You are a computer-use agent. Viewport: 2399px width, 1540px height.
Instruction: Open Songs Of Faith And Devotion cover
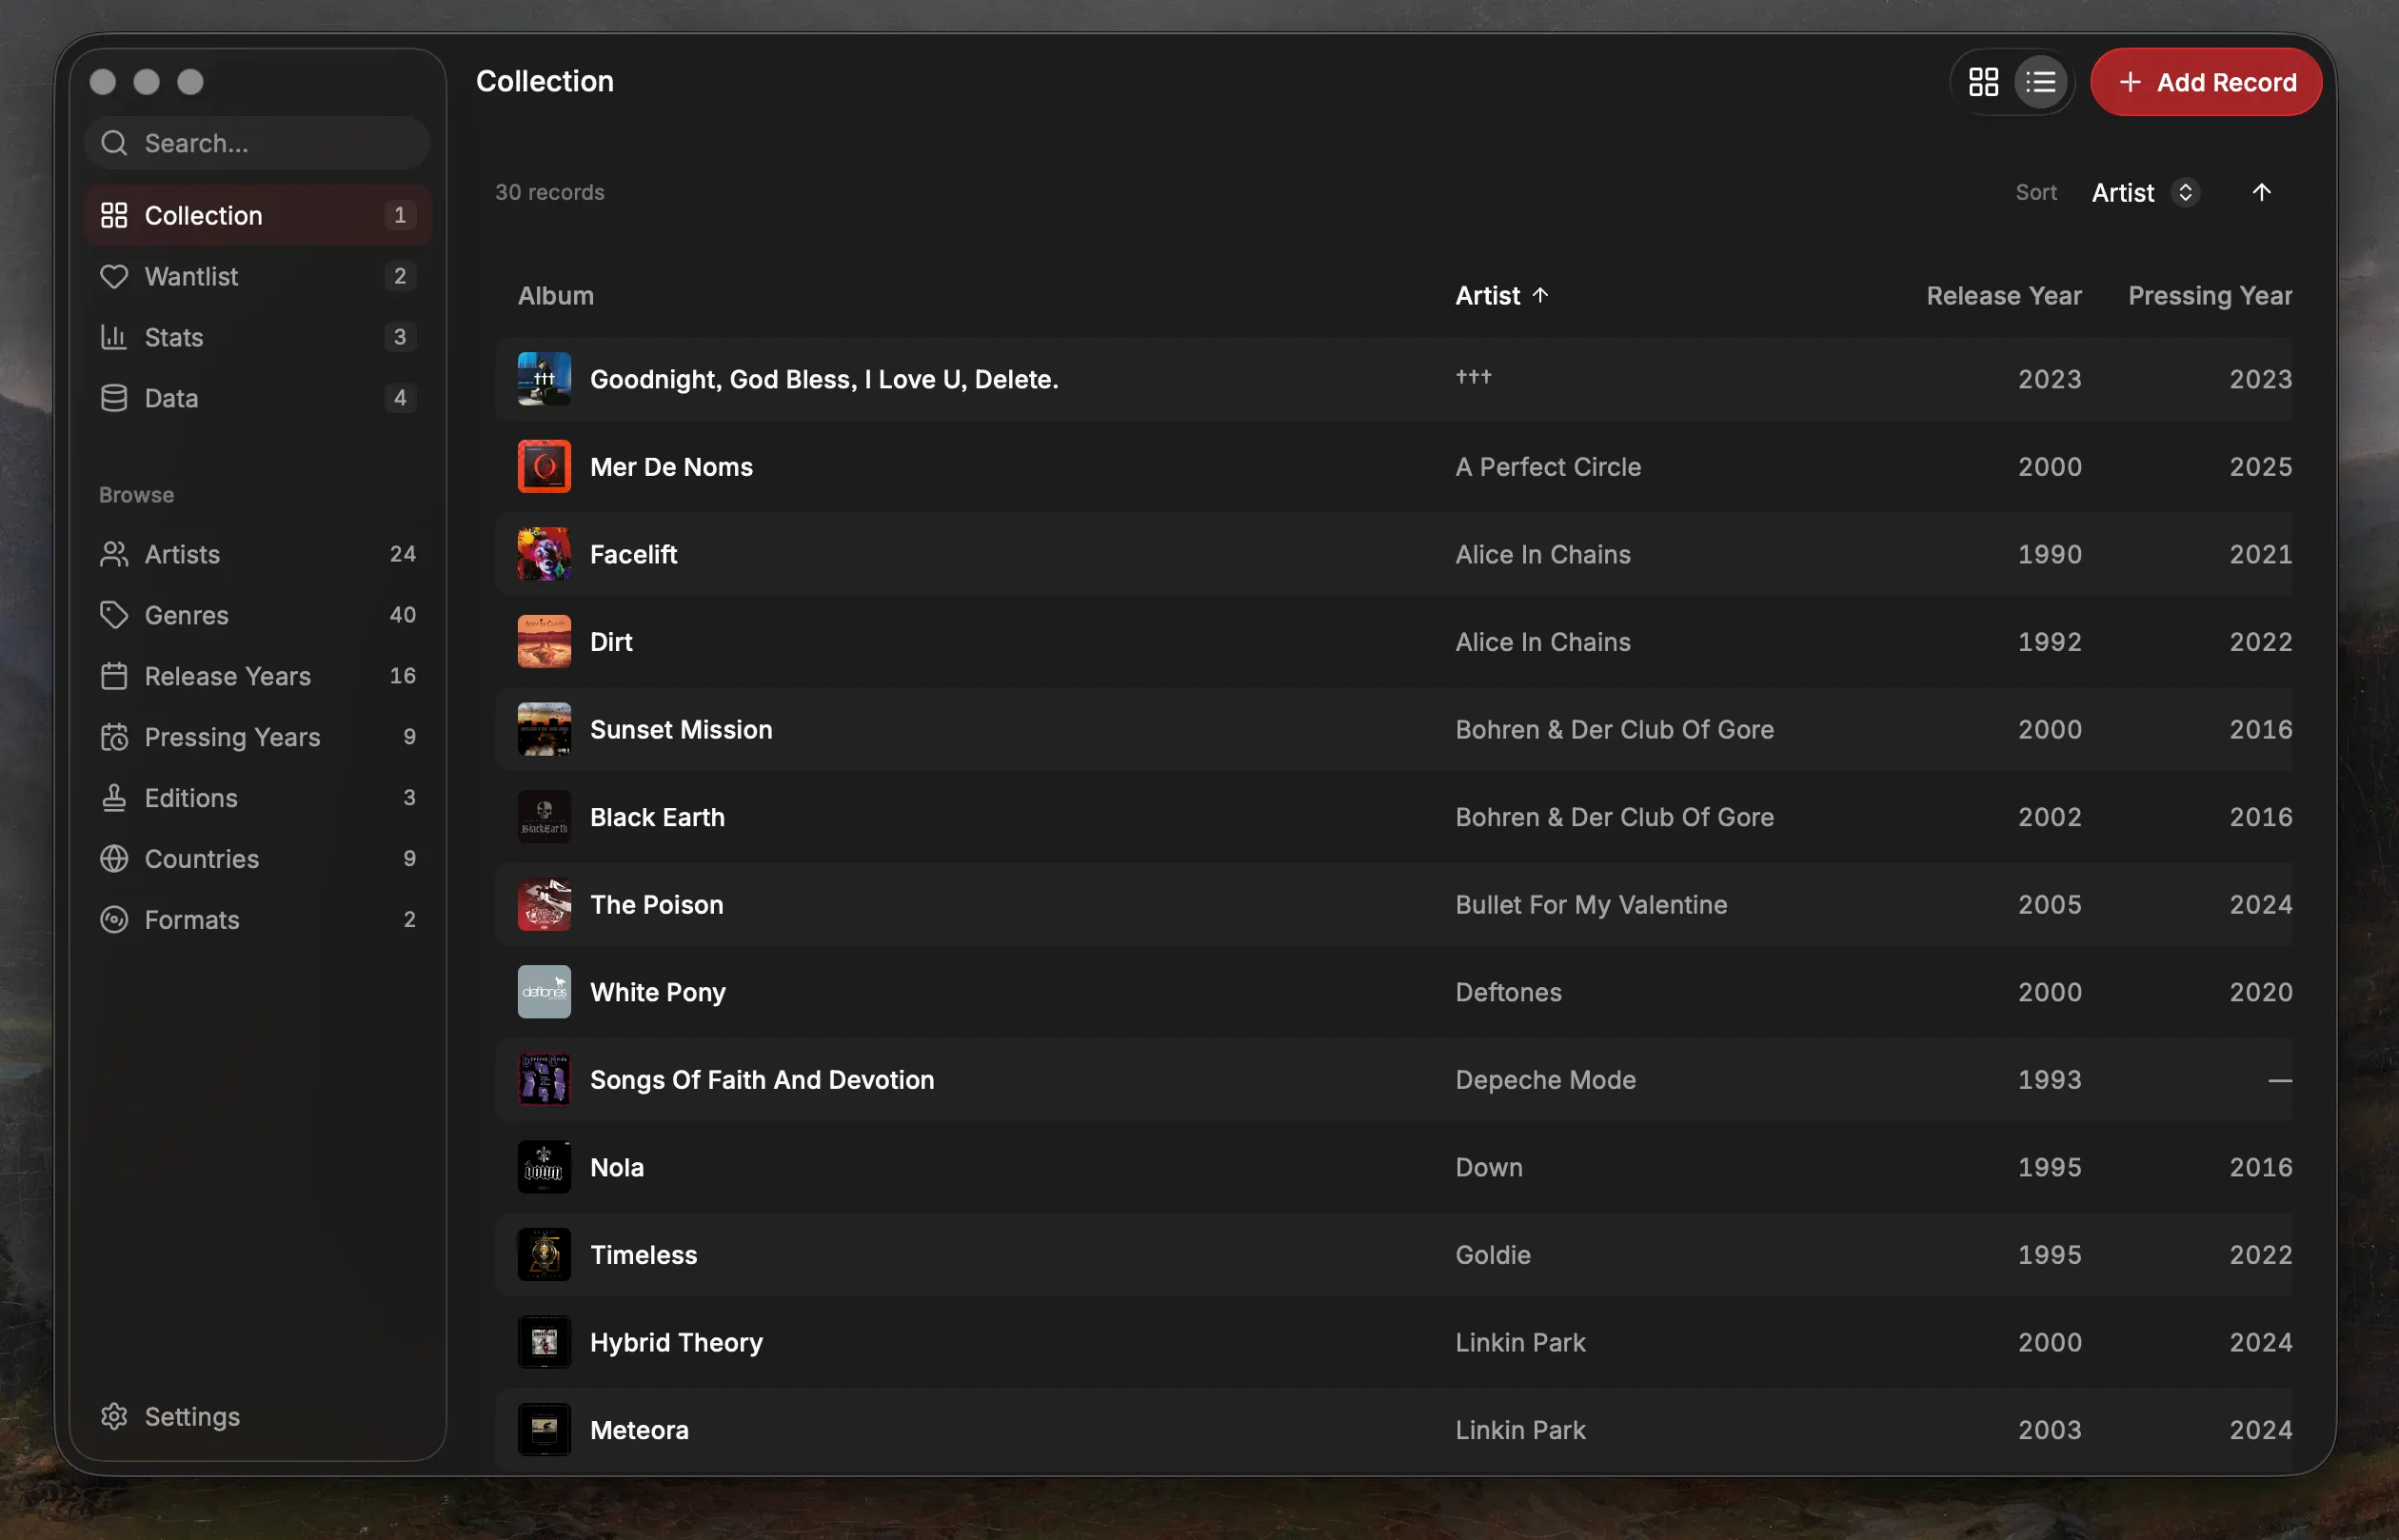click(544, 1080)
